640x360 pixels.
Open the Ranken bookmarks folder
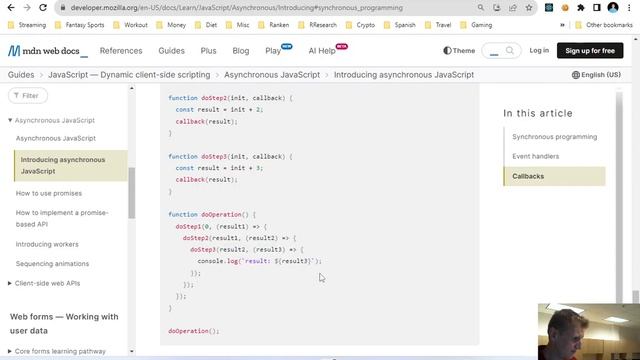pyautogui.click(x=273, y=25)
